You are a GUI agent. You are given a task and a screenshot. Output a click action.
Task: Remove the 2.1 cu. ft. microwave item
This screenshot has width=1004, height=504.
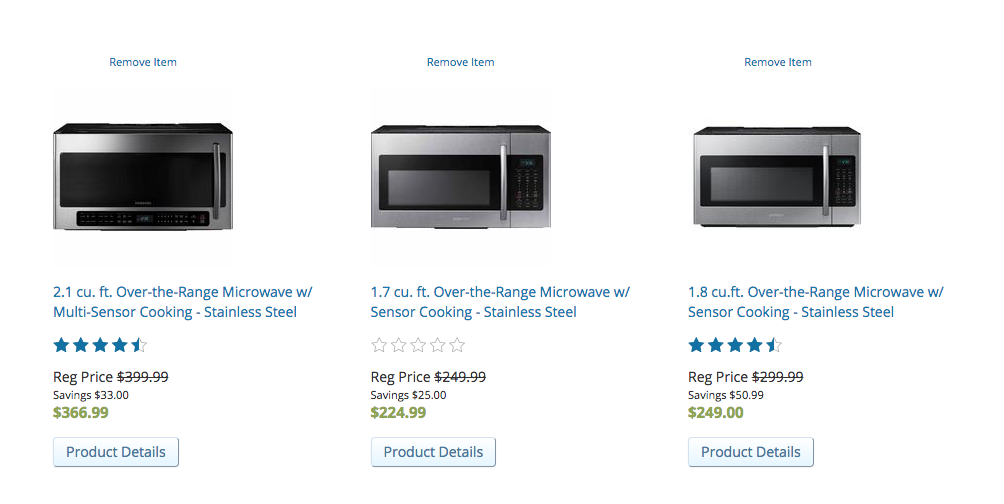coord(143,62)
